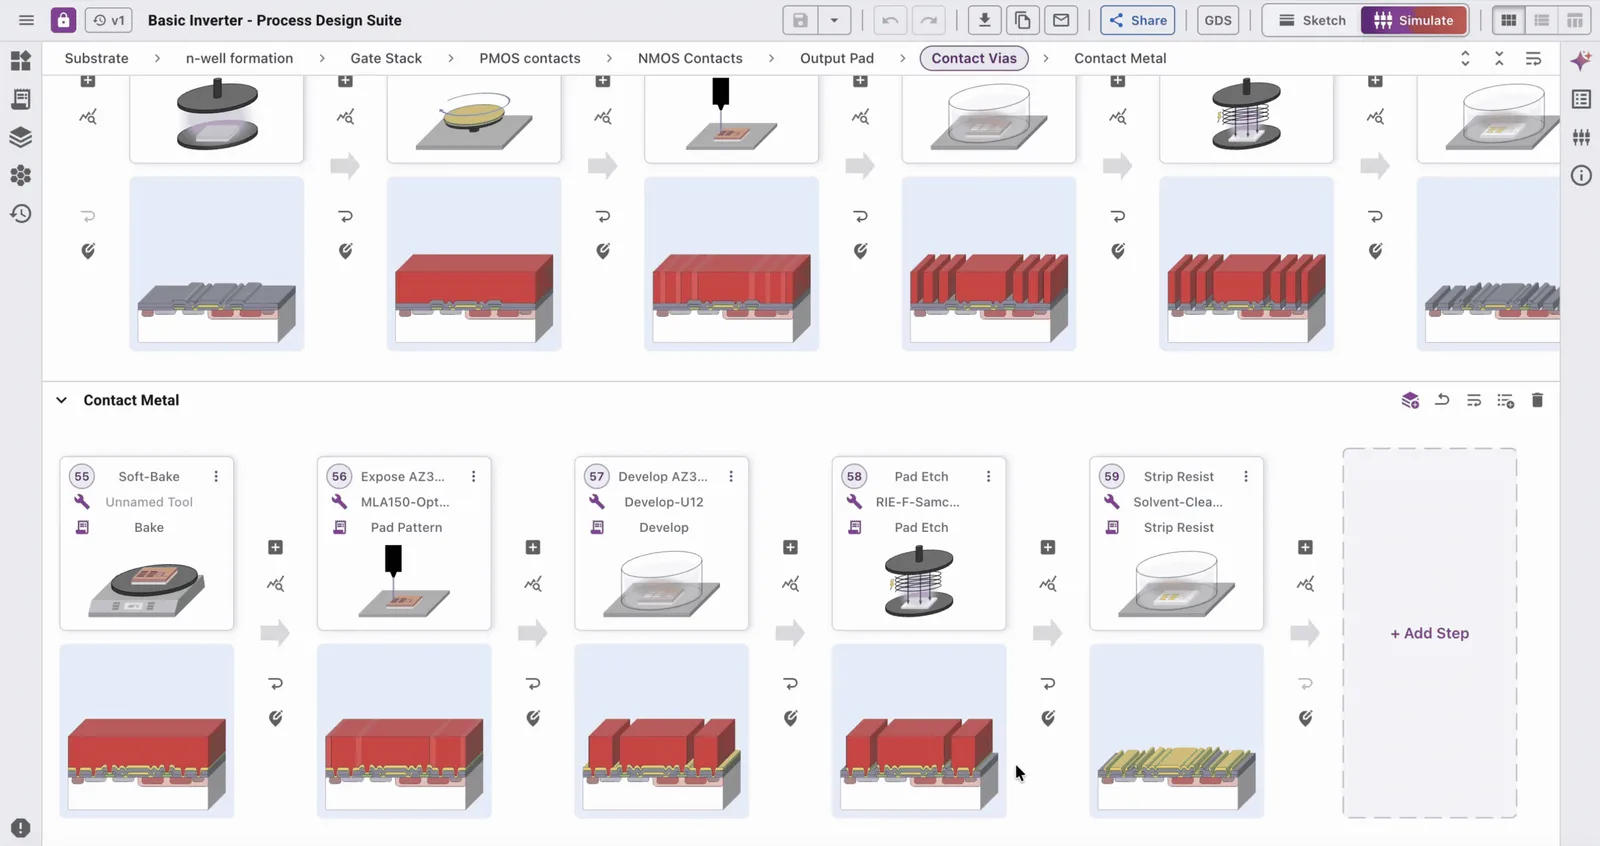Viewport: 1600px width, 846px height.
Task: Open the AI sparkle assistant icon
Action: click(x=1581, y=61)
